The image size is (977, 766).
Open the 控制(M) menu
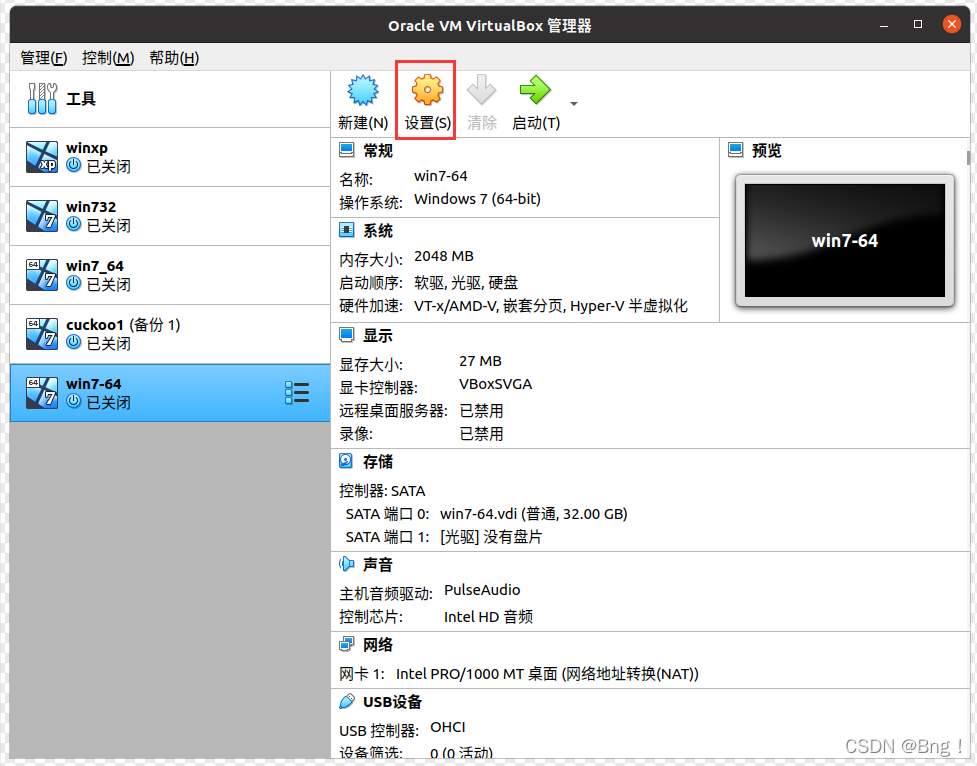[108, 58]
